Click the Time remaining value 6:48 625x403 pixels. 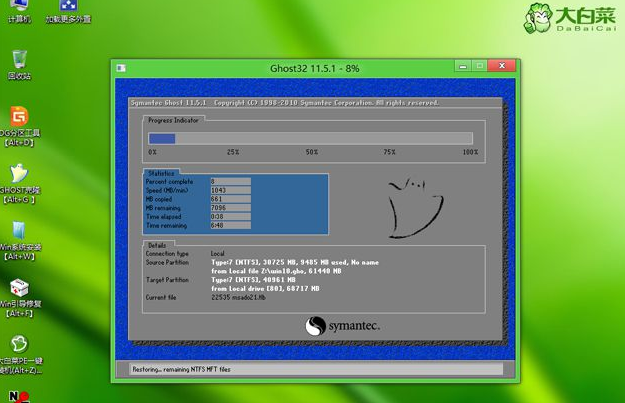(x=230, y=225)
